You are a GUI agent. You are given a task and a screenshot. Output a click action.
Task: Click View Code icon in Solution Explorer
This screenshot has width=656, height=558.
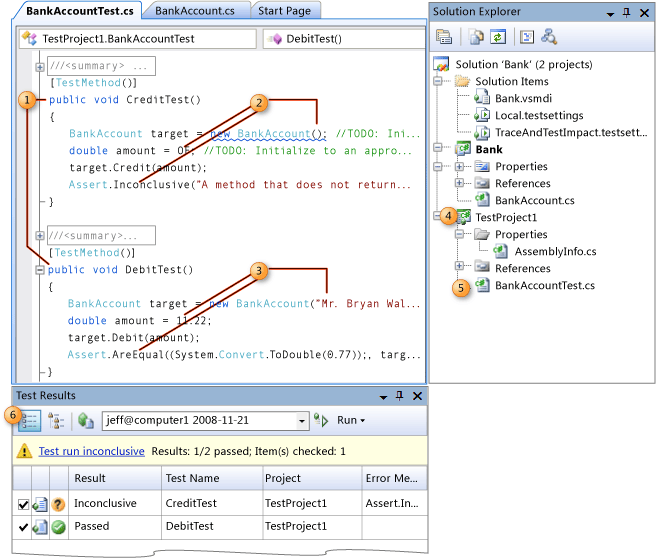[527, 37]
